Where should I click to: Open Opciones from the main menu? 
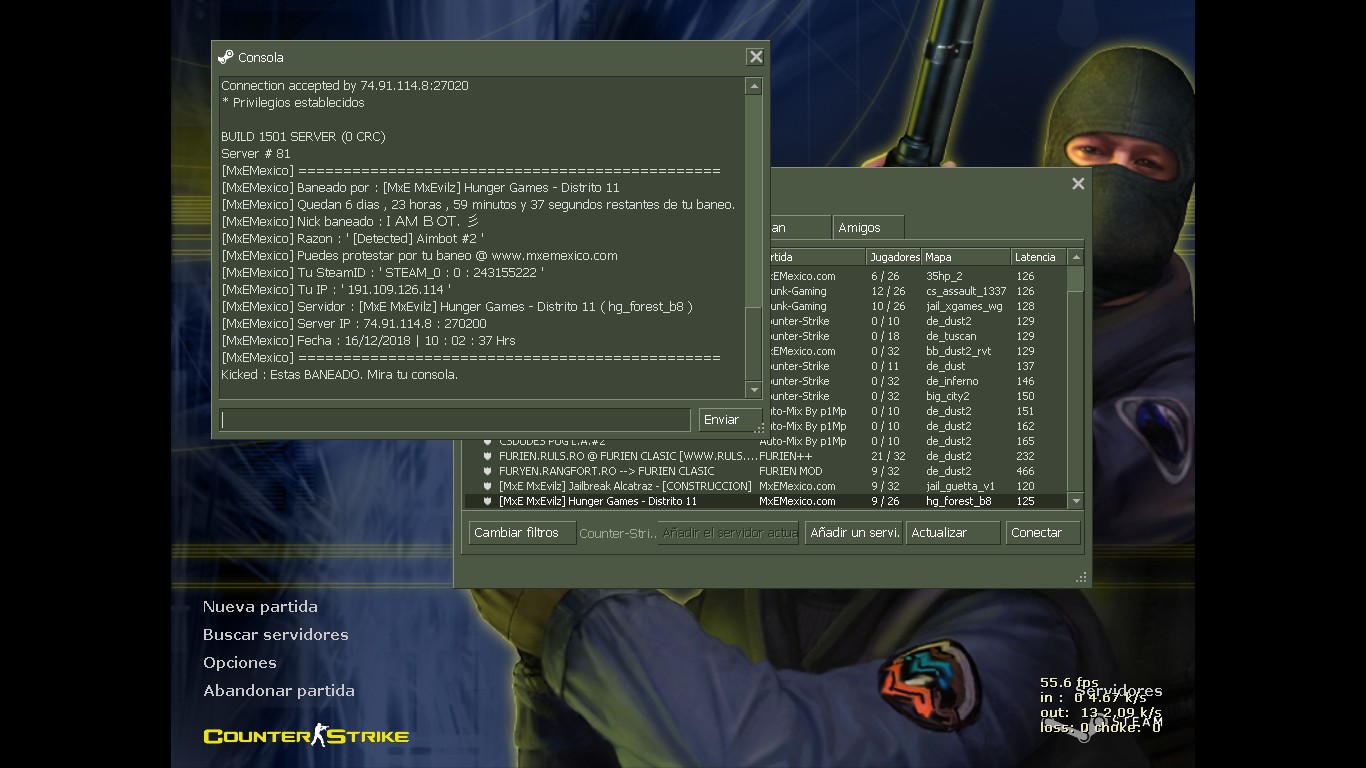[240, 663]
